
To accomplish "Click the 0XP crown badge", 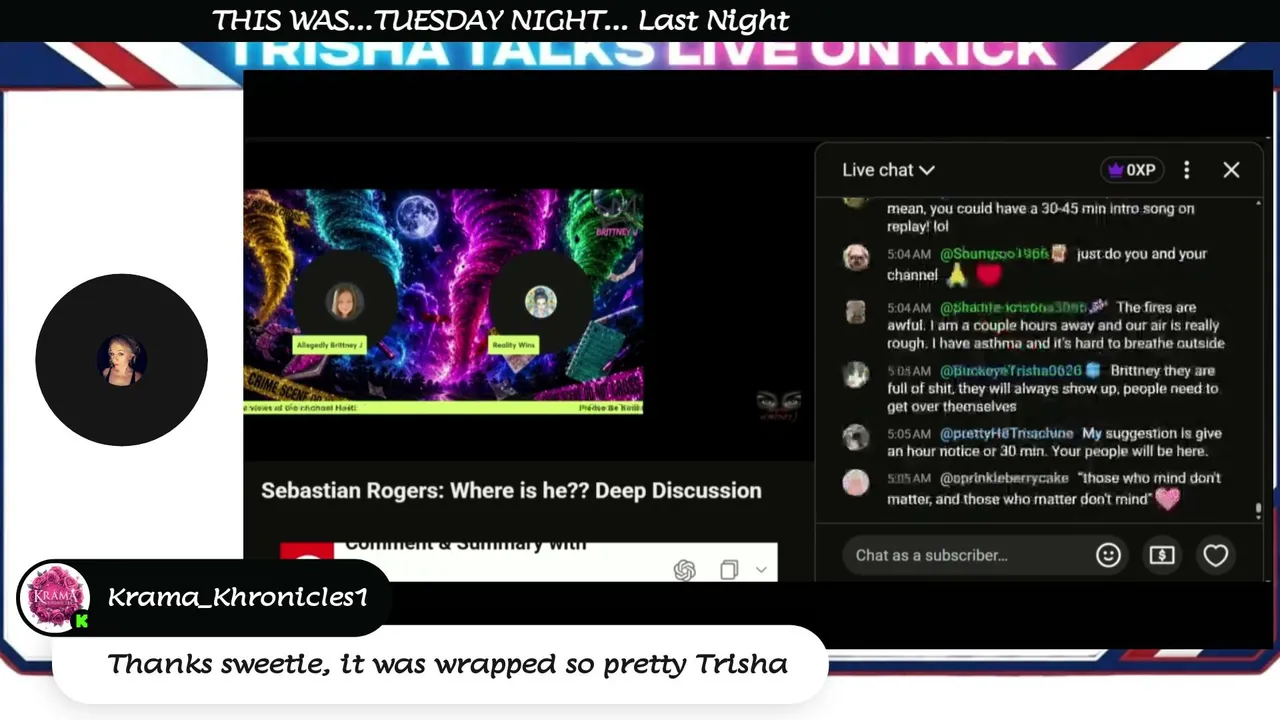I will tap(1131, 170).
